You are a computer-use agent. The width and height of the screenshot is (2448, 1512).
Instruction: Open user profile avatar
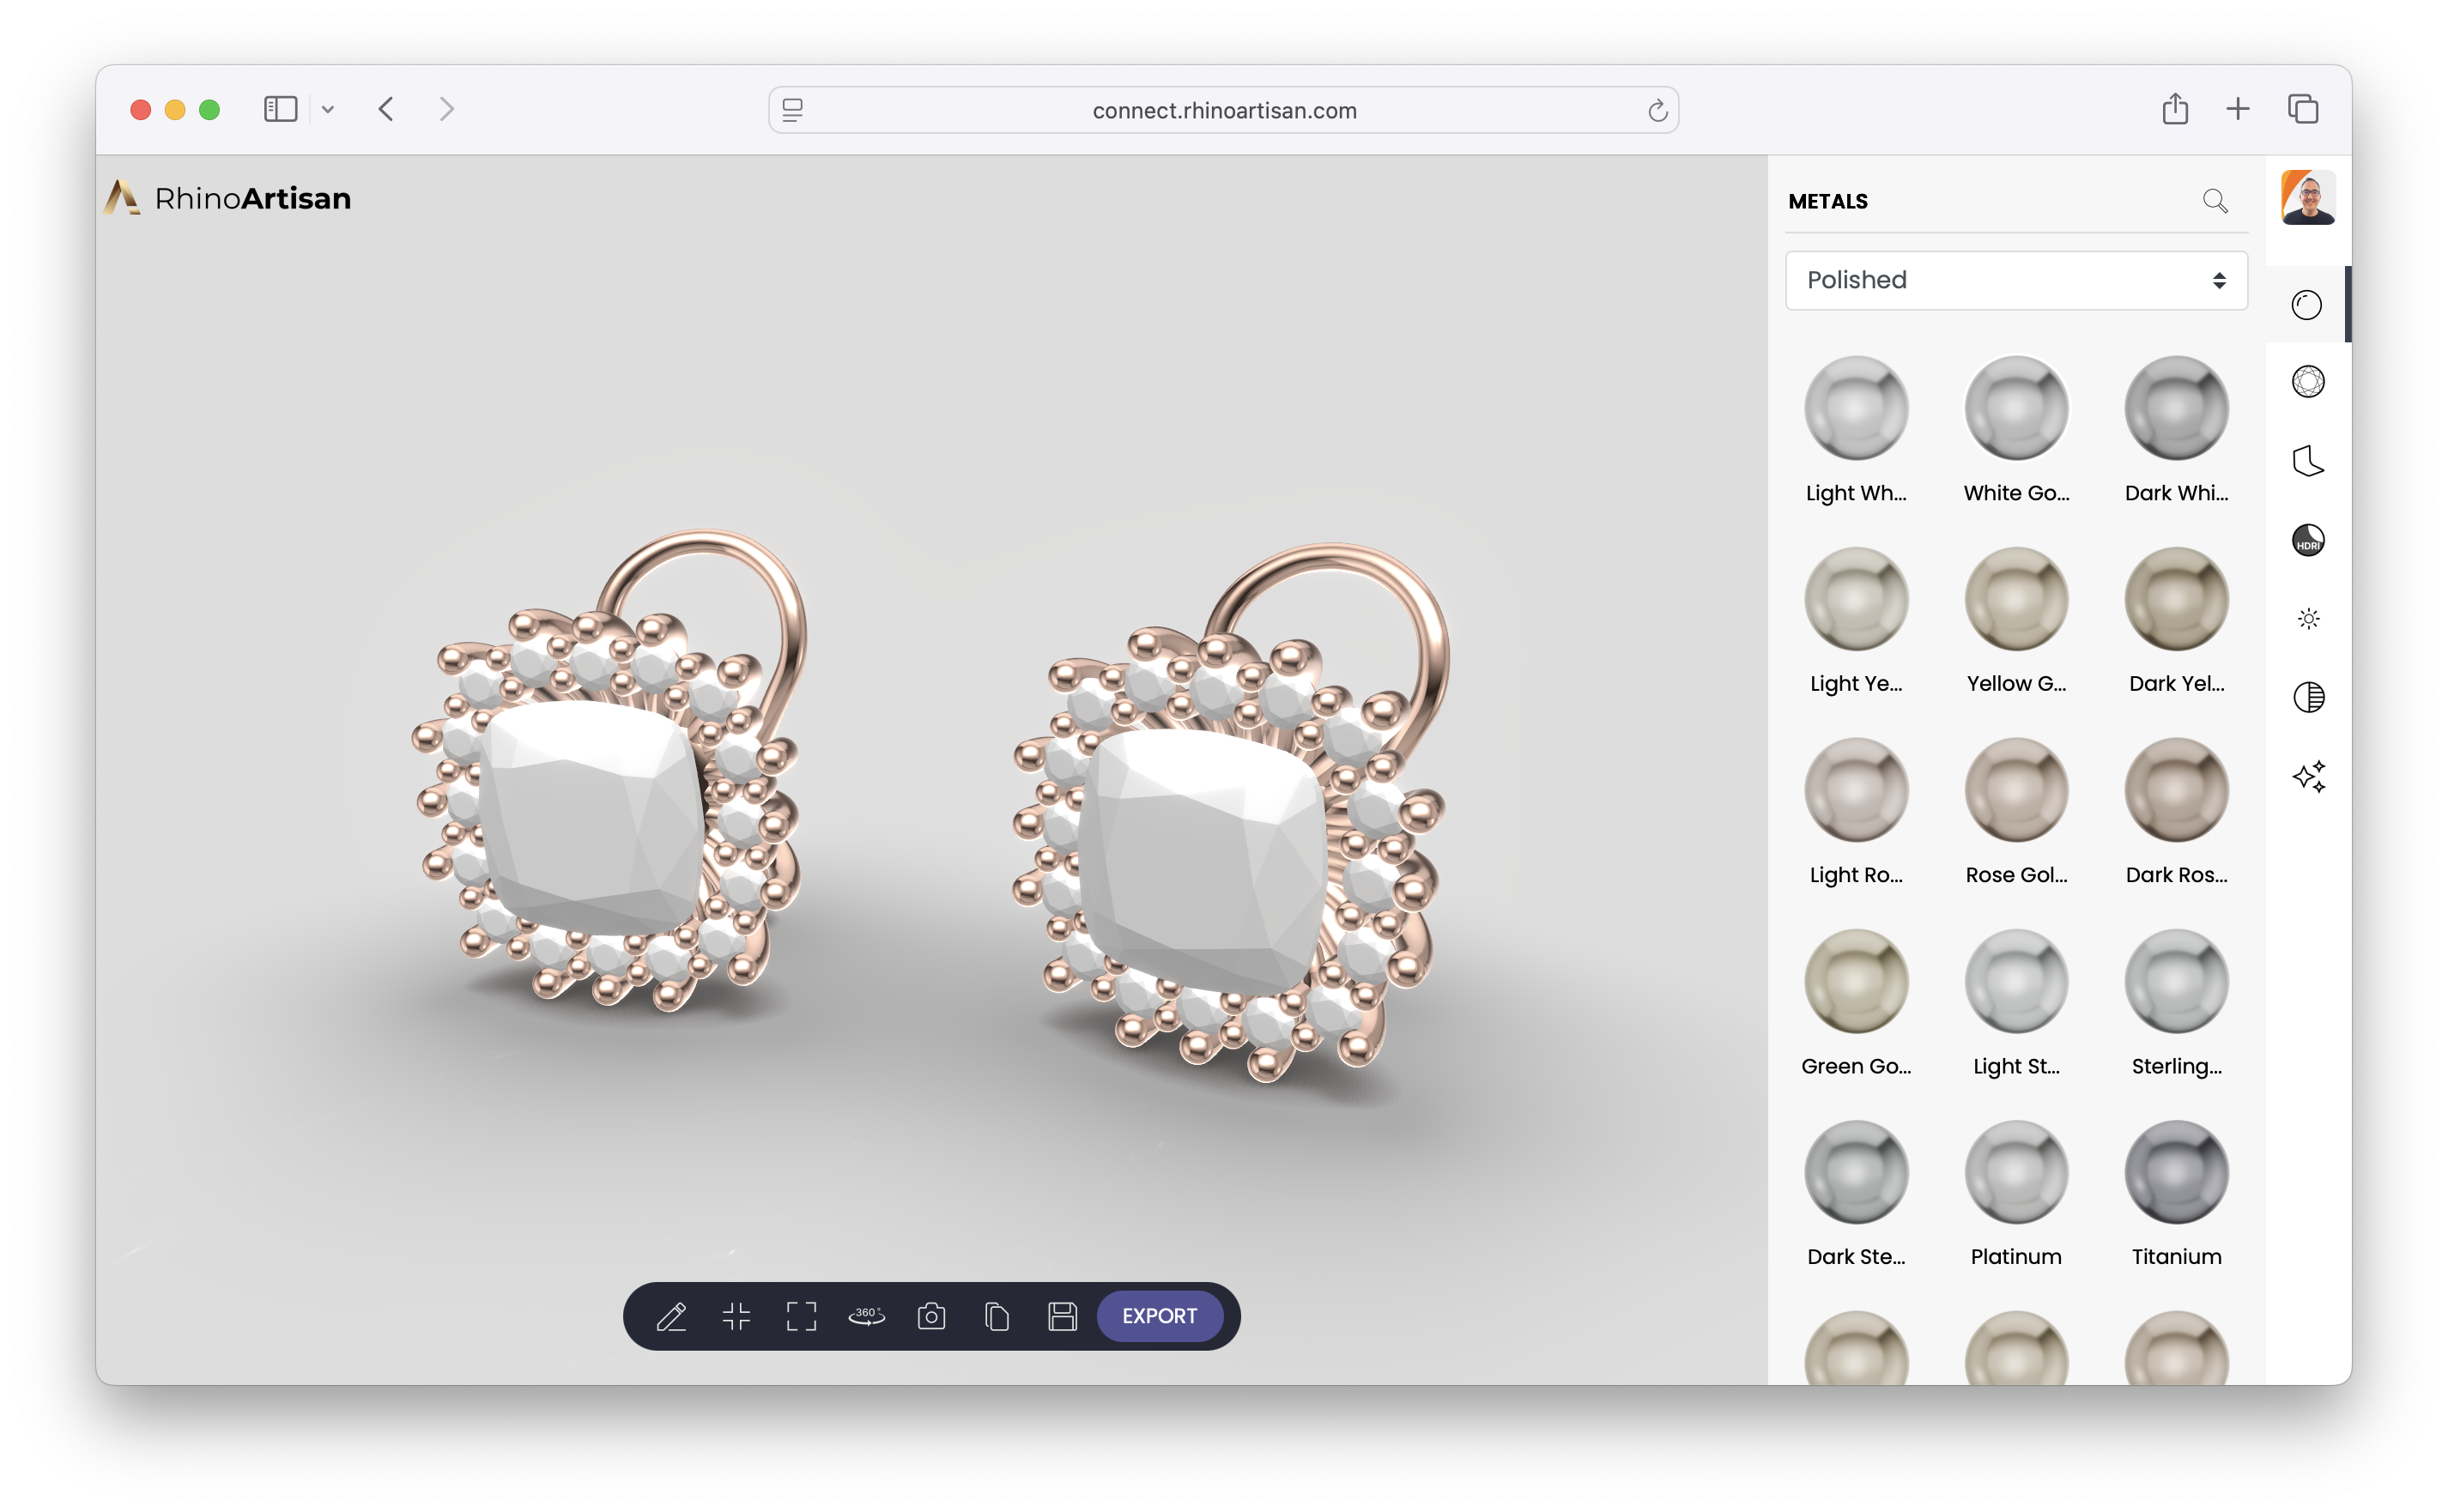click(x=2307, y=197)
